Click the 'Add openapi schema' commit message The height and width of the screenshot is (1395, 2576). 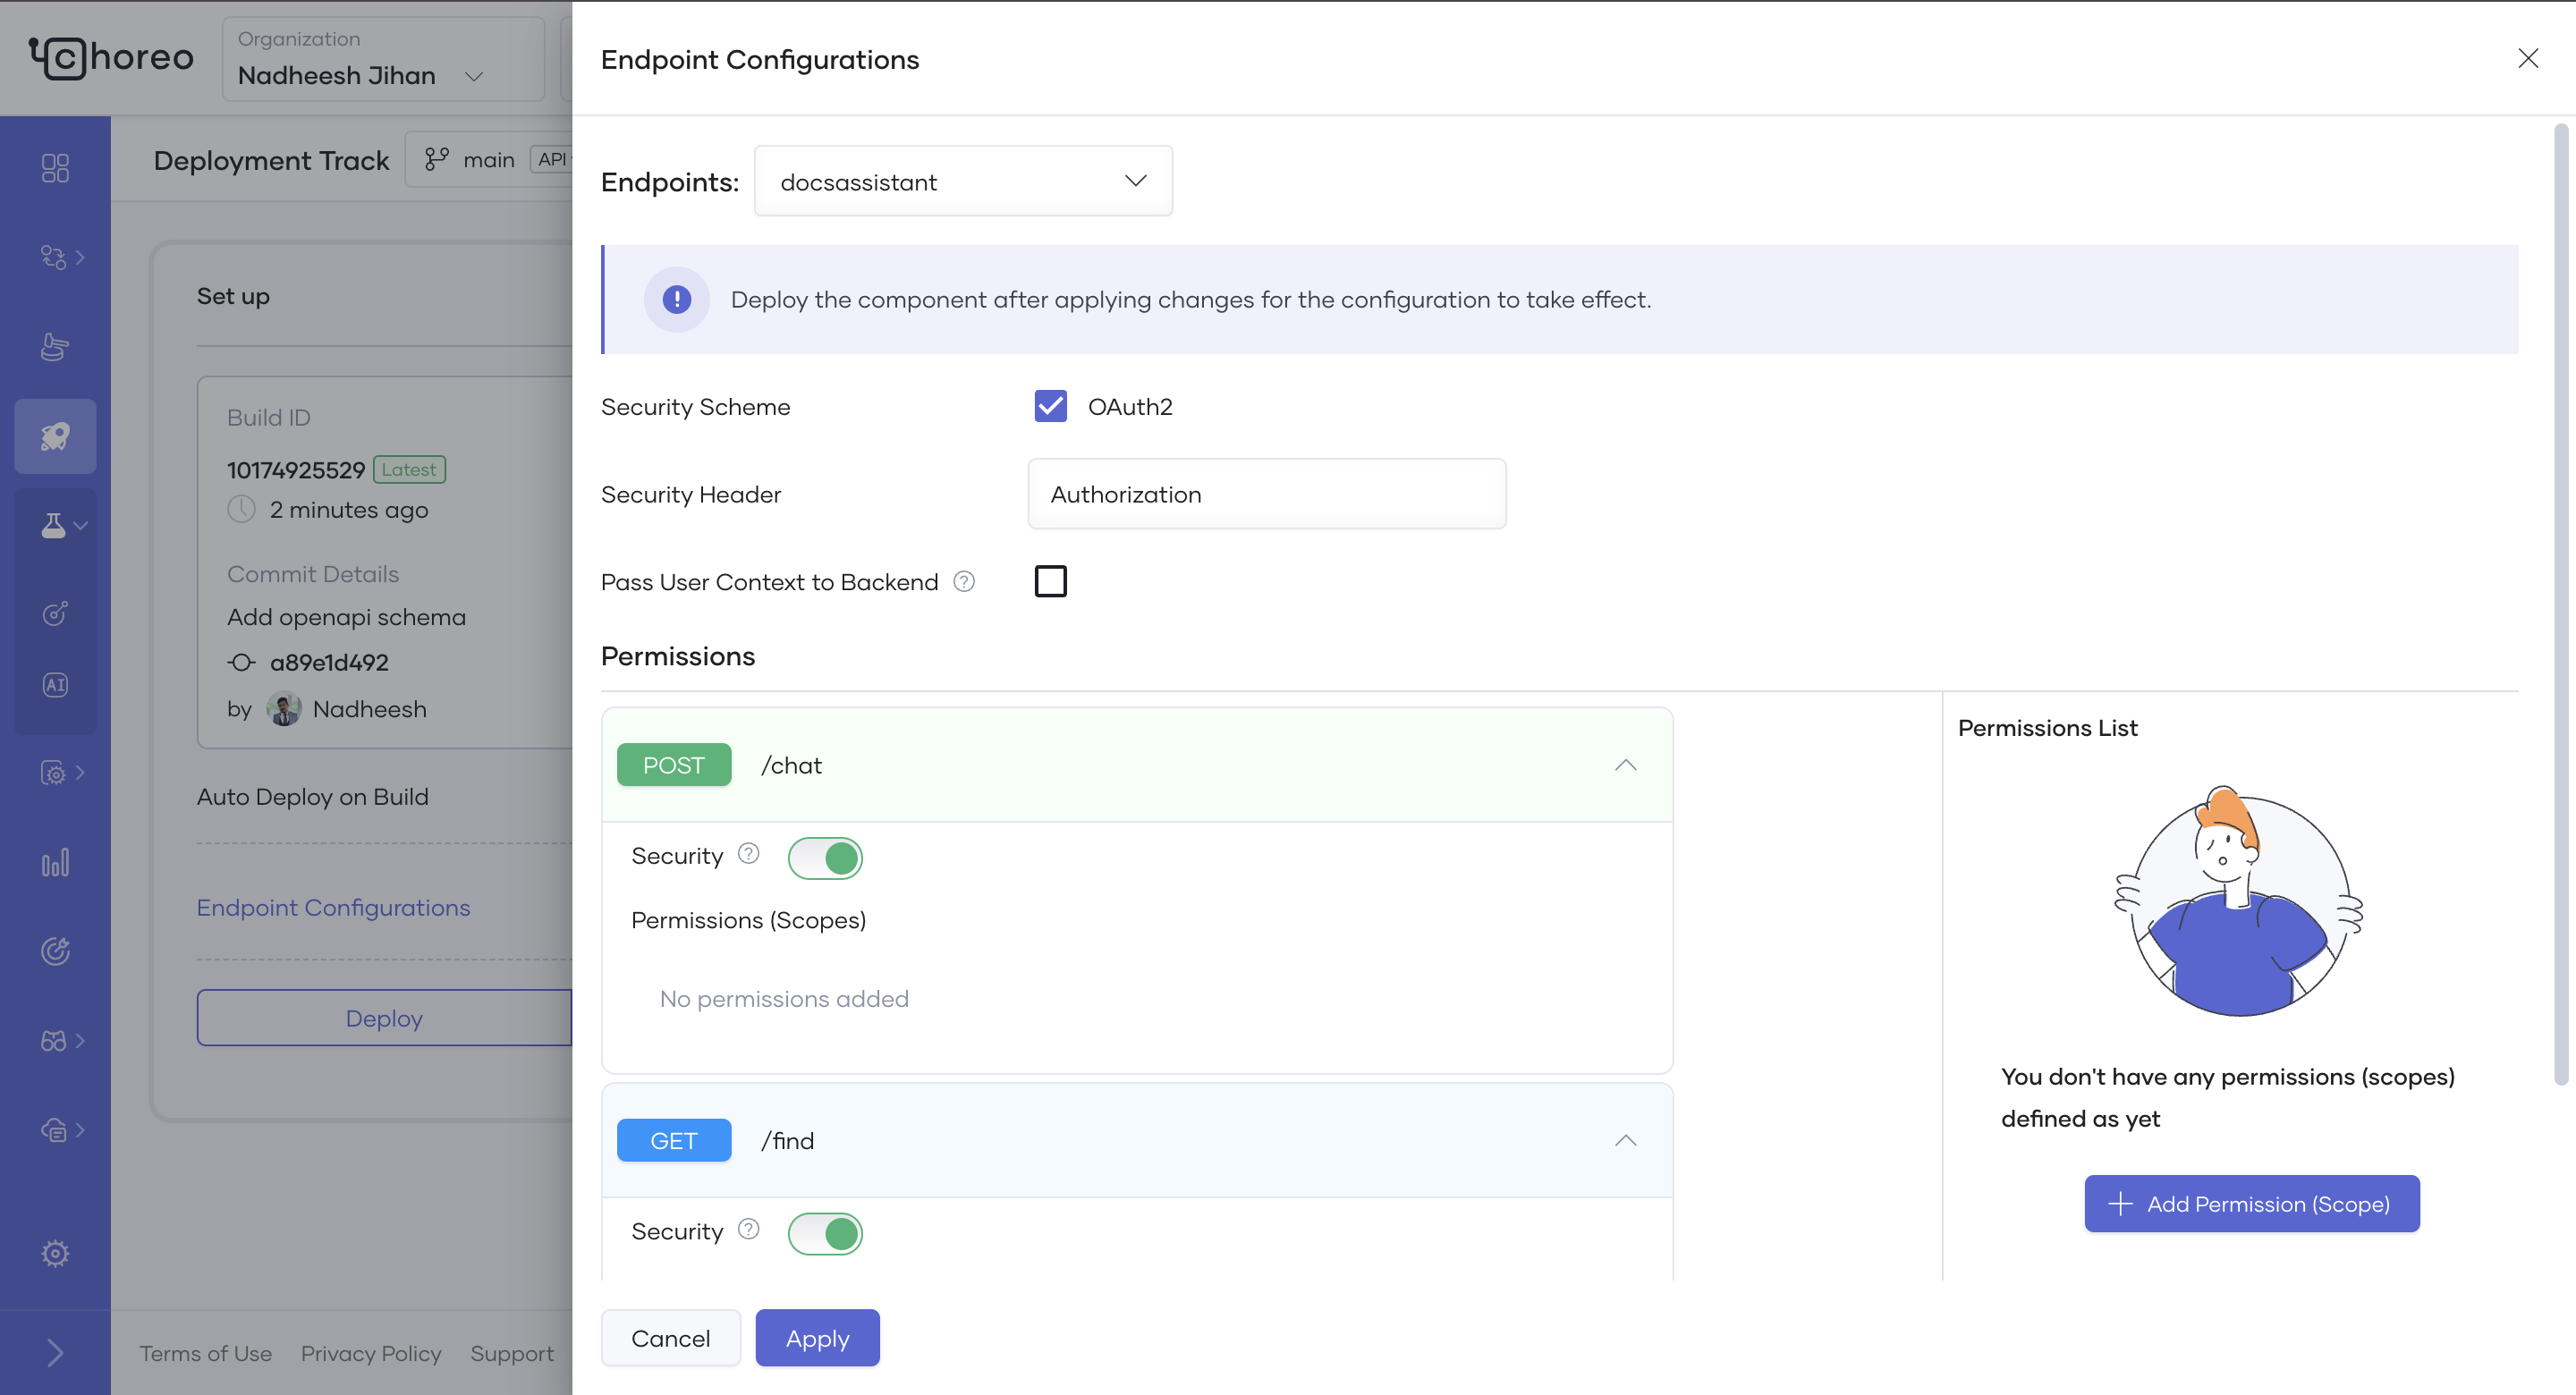346,617
